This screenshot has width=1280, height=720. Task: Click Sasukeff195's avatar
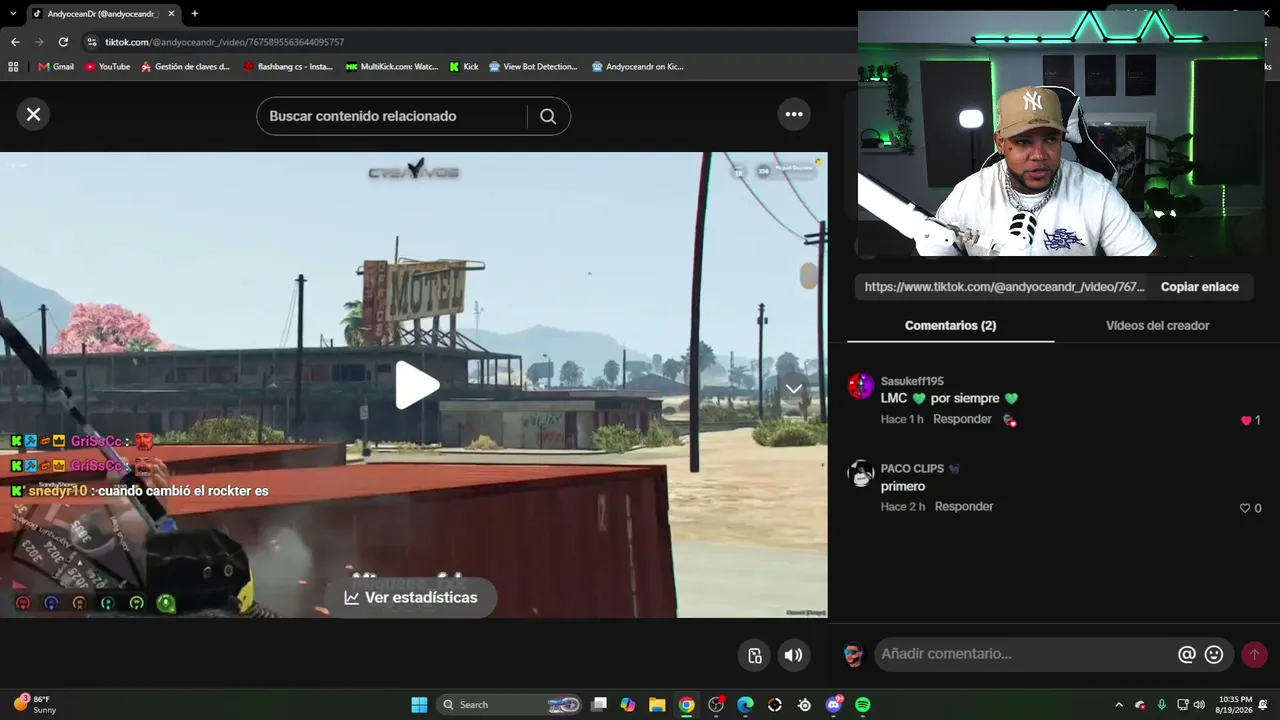[x=861, y=386]
